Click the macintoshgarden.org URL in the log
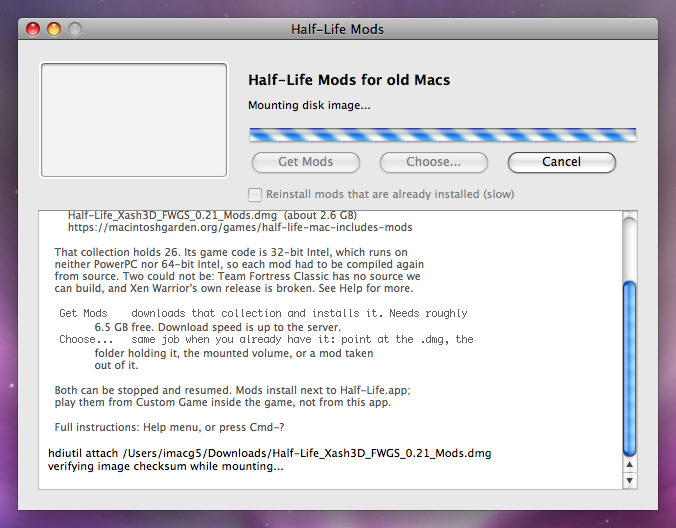This screenshot has height=528, width=676. [240, 227]
